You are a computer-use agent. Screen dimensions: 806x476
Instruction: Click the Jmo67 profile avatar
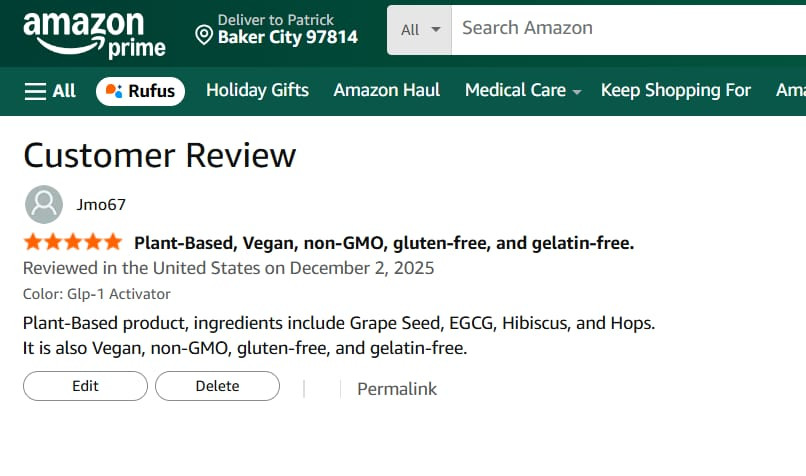click(x=43, y=204)
